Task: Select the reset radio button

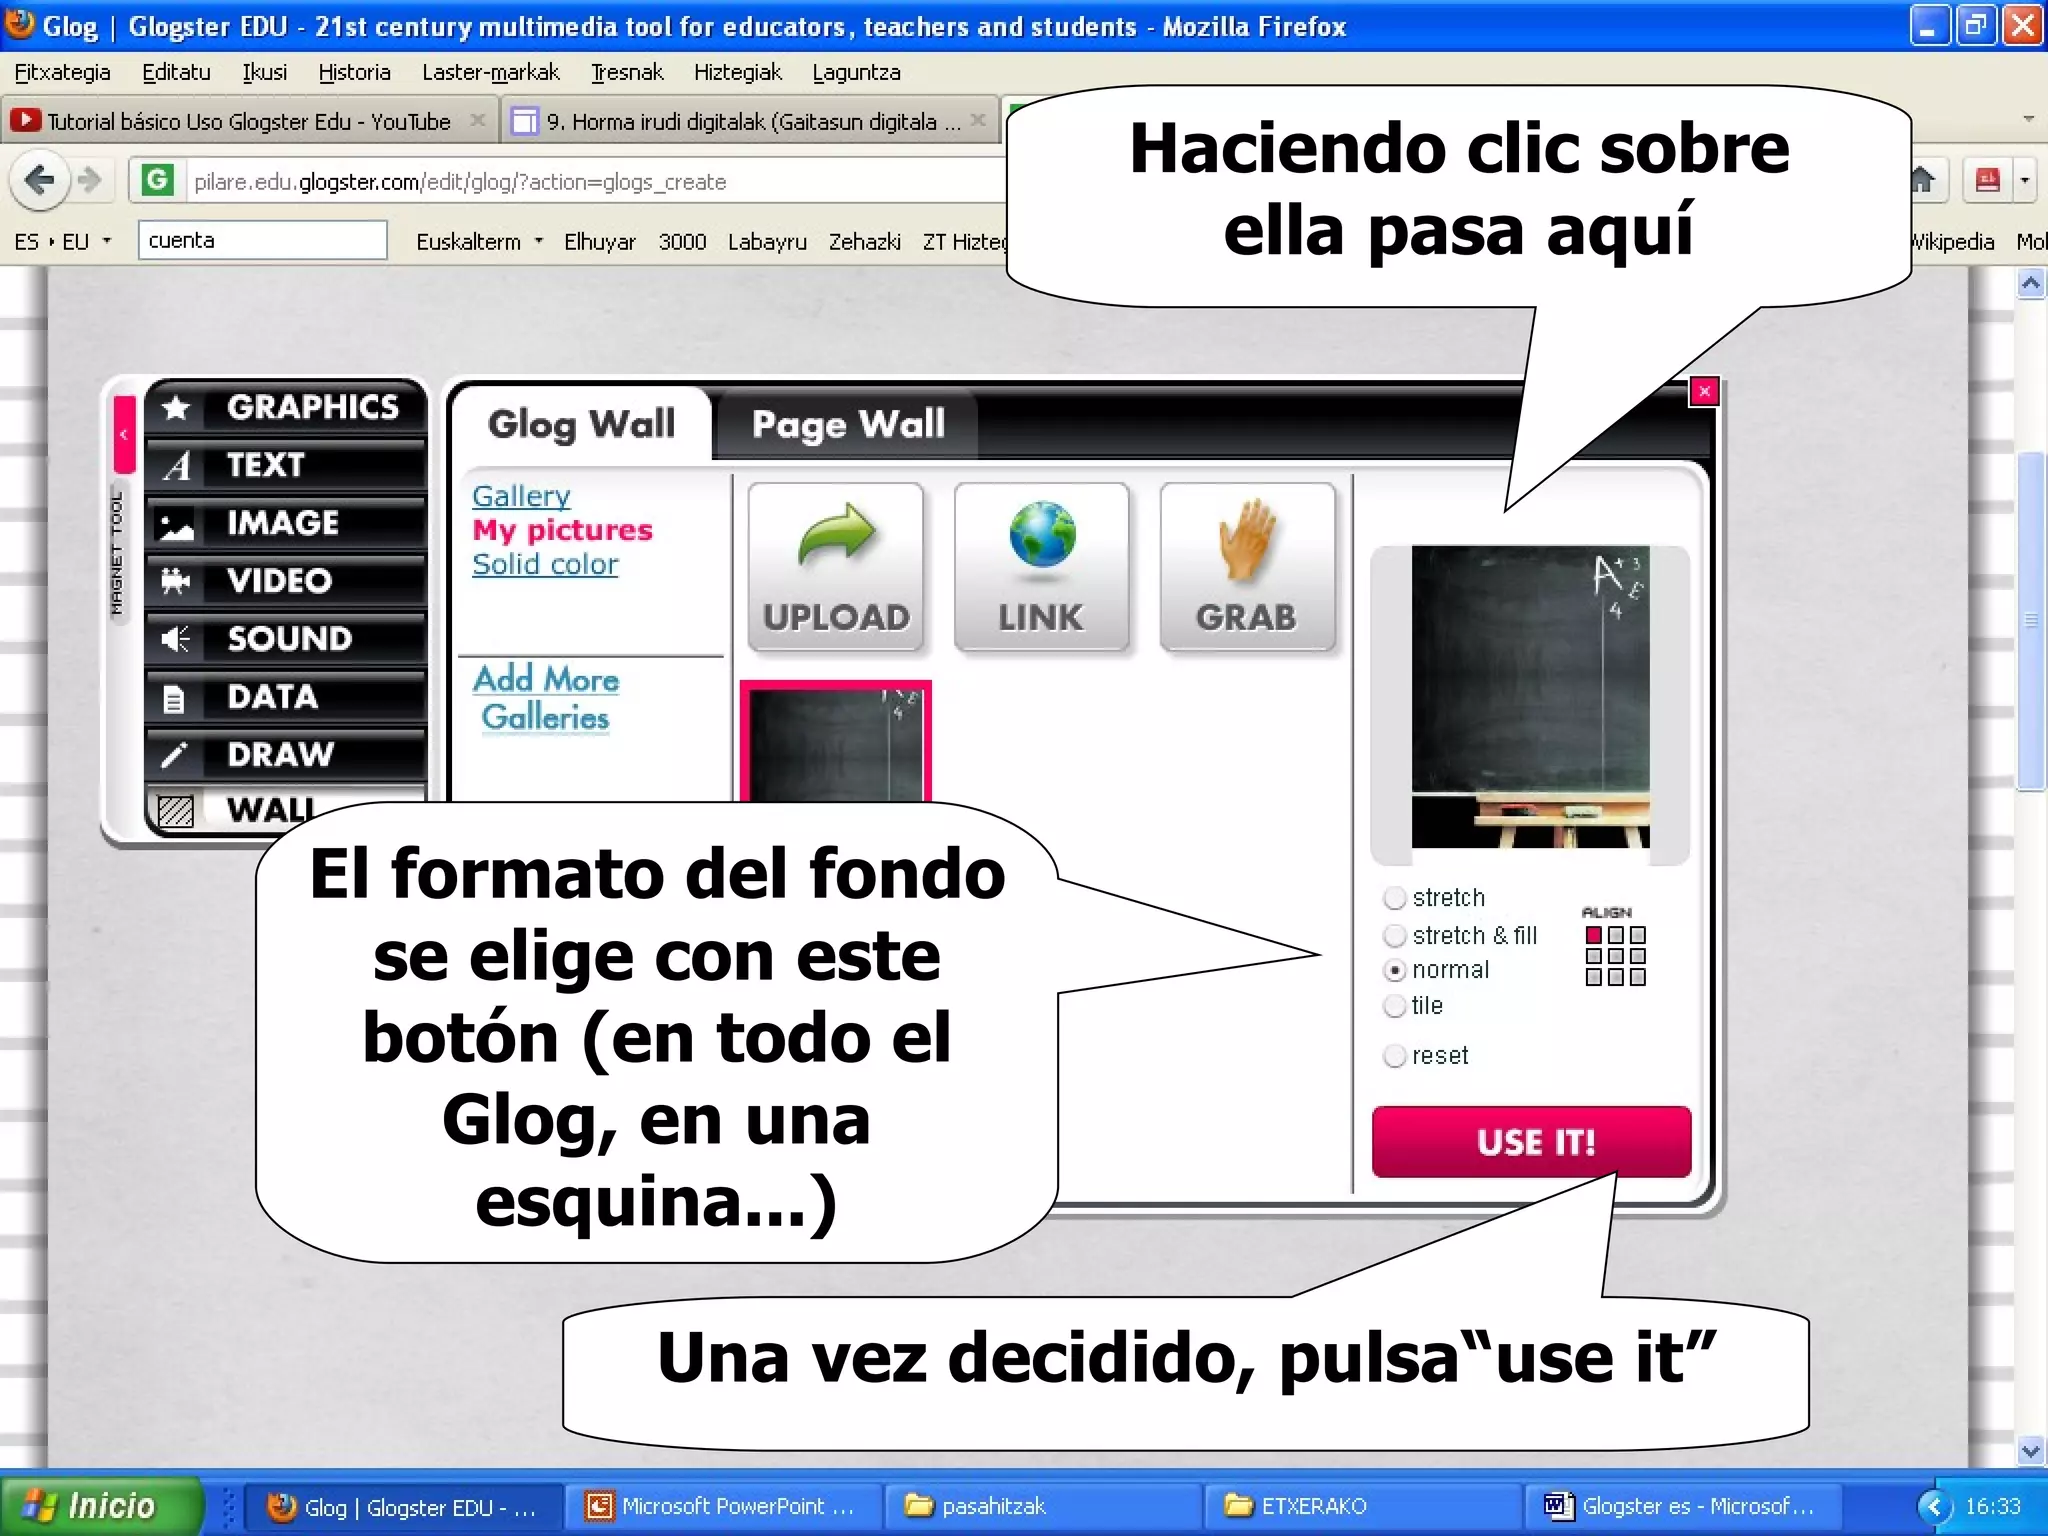Action: [x=1394, y=1056]
